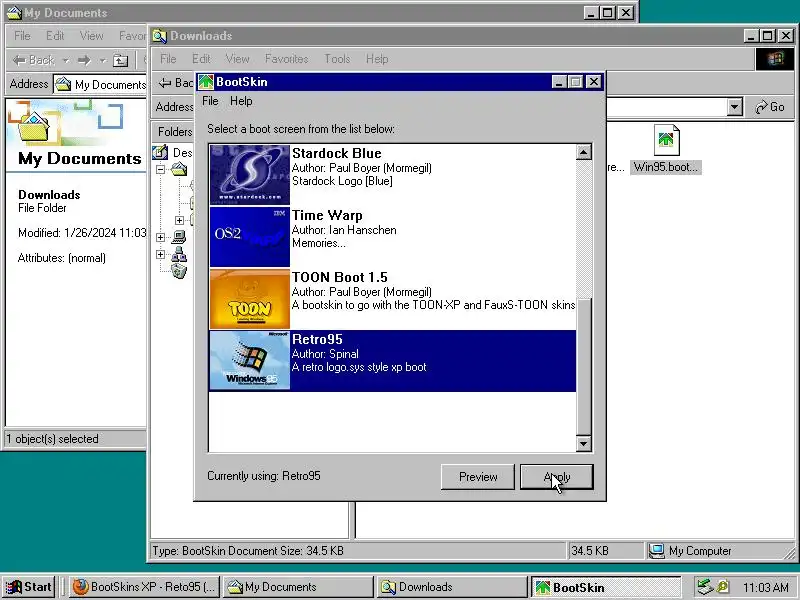
Task: Click the TOON Boot 1.5 title text
Action: point(340,277)
